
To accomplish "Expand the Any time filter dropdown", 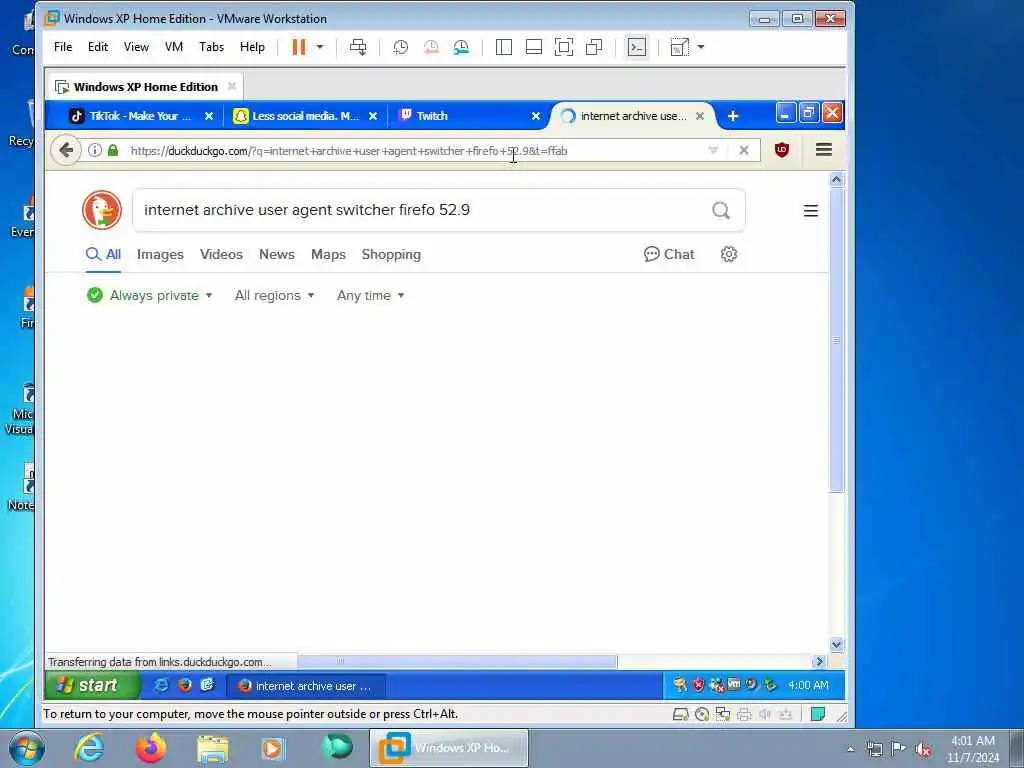I will click(x=370, y=295).
